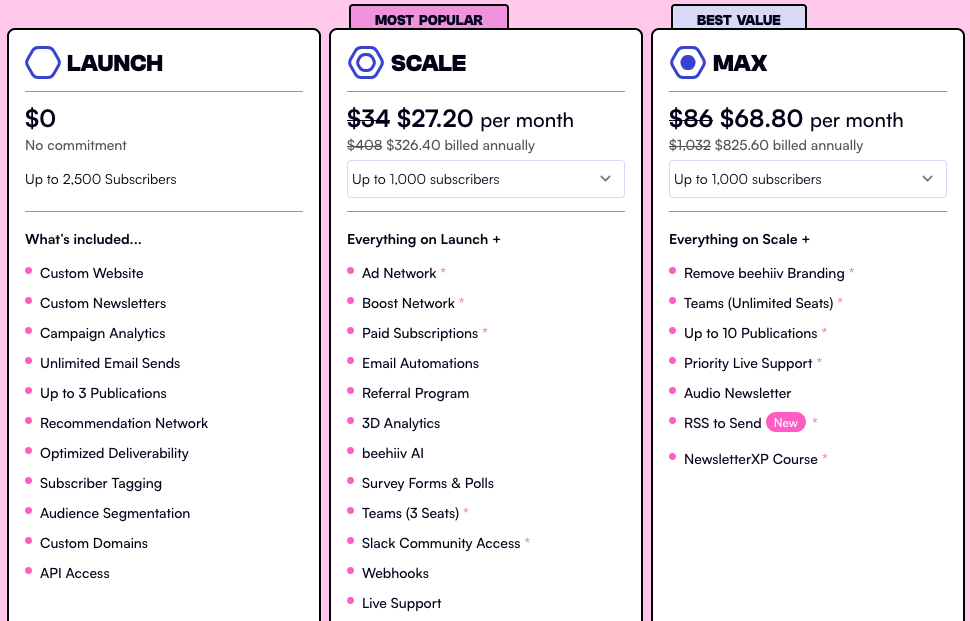Click the Best Value tab label

pos(738,19)
